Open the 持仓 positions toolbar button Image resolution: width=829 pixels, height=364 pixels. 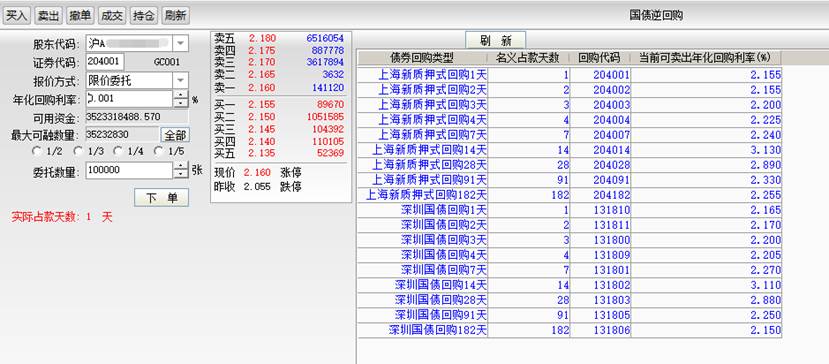coord(144,16)
